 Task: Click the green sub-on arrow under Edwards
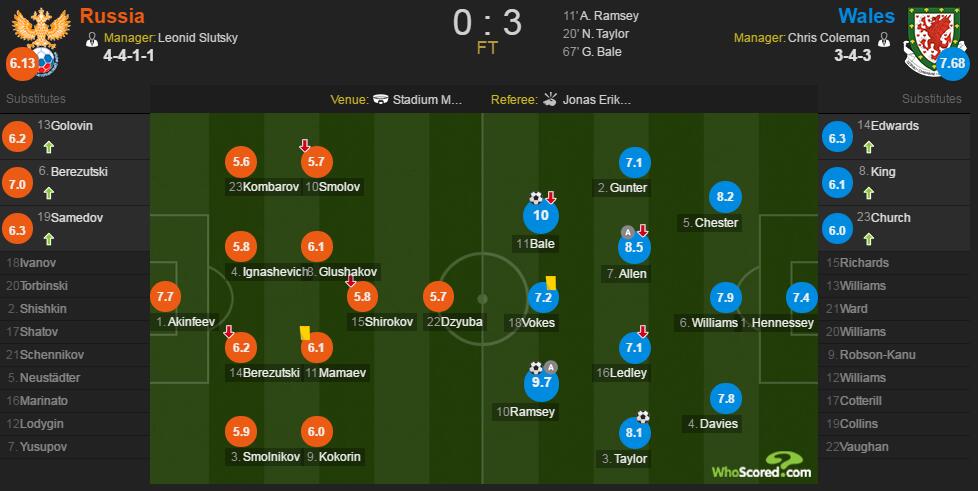[869, 147]
